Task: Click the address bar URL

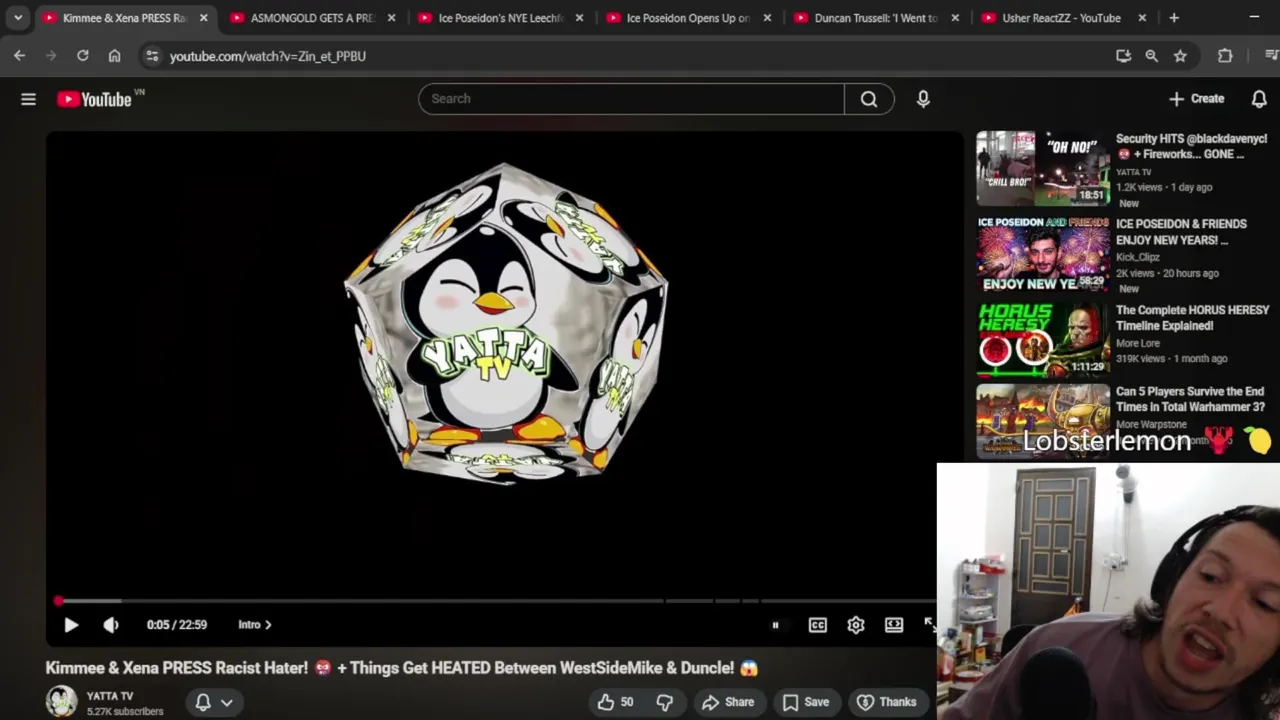Action: tap(268, 56)
